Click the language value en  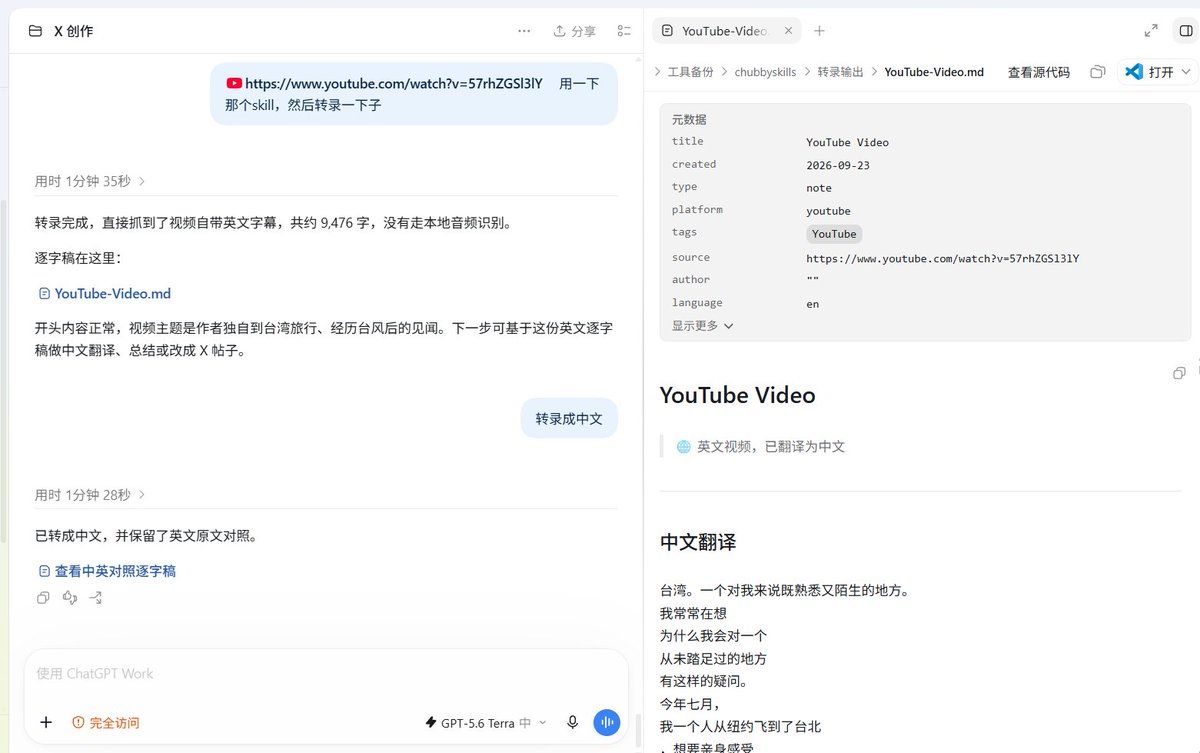(x=813, y=303)
